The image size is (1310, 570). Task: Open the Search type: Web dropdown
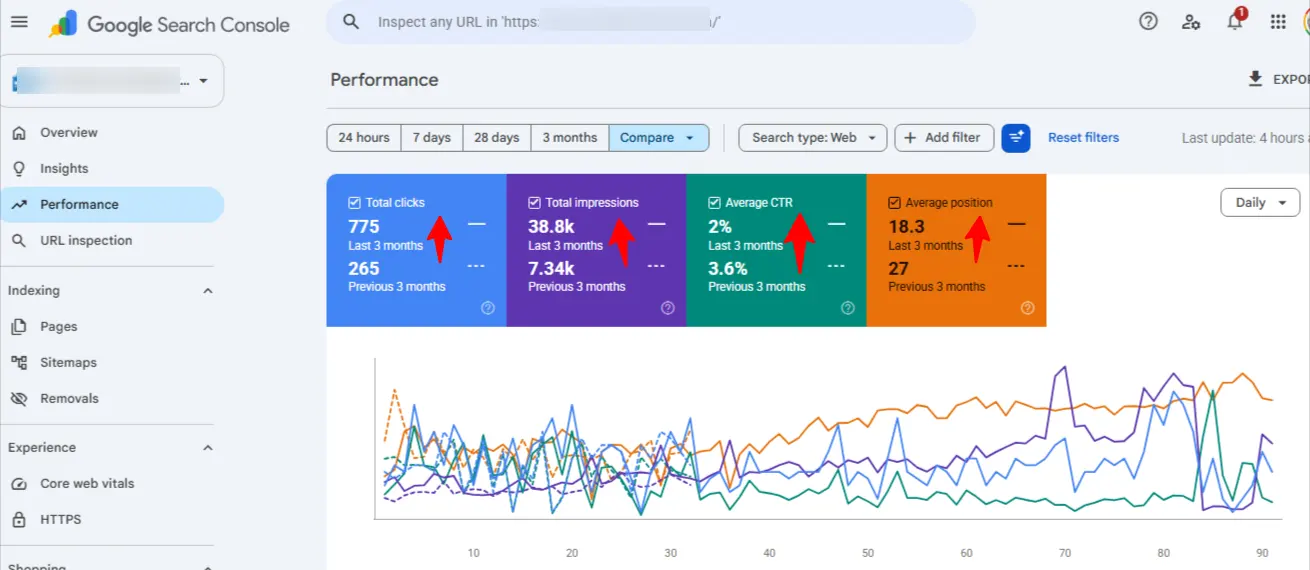click(812, 138)
